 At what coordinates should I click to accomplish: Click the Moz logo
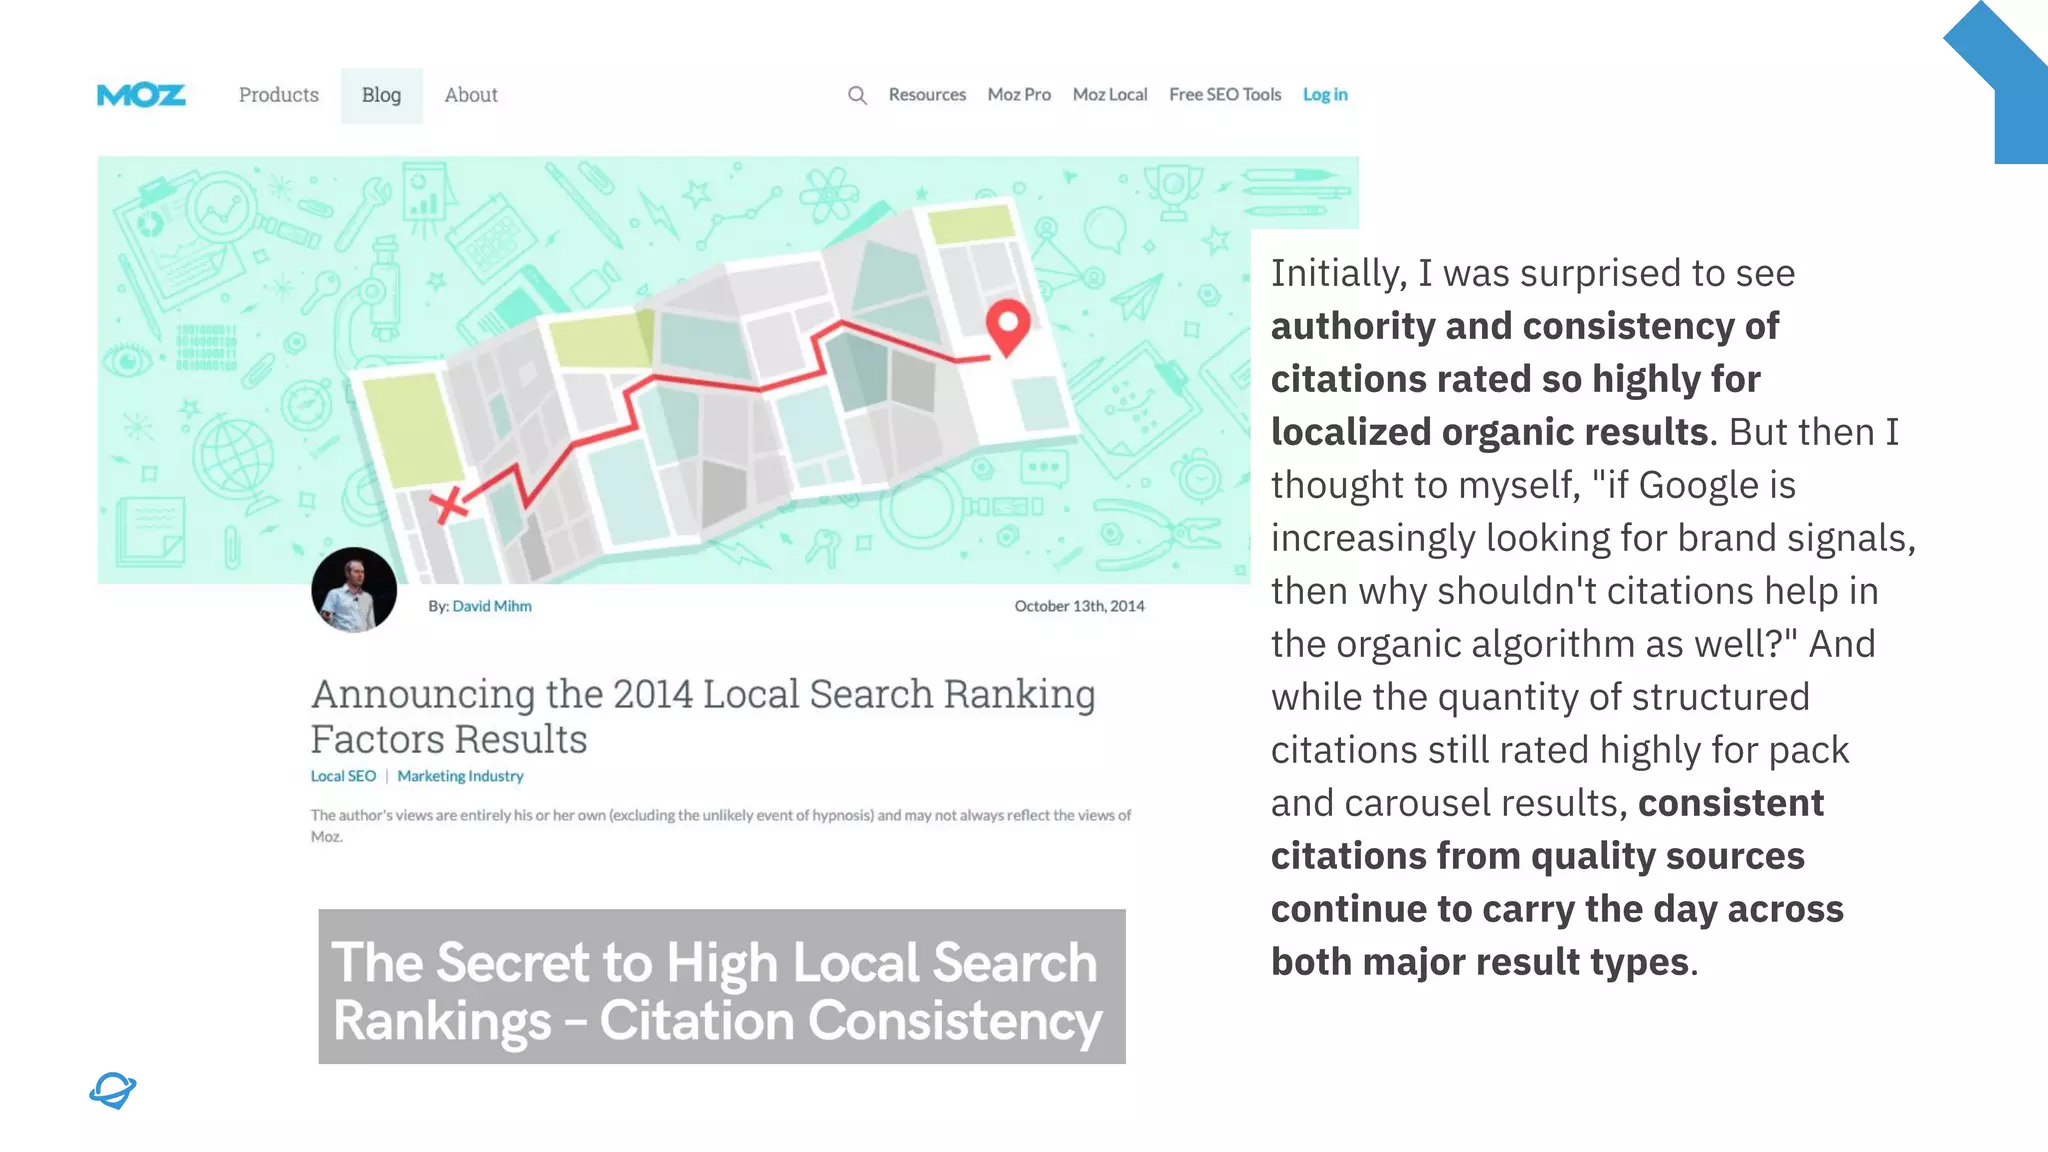tap(141, 95)
